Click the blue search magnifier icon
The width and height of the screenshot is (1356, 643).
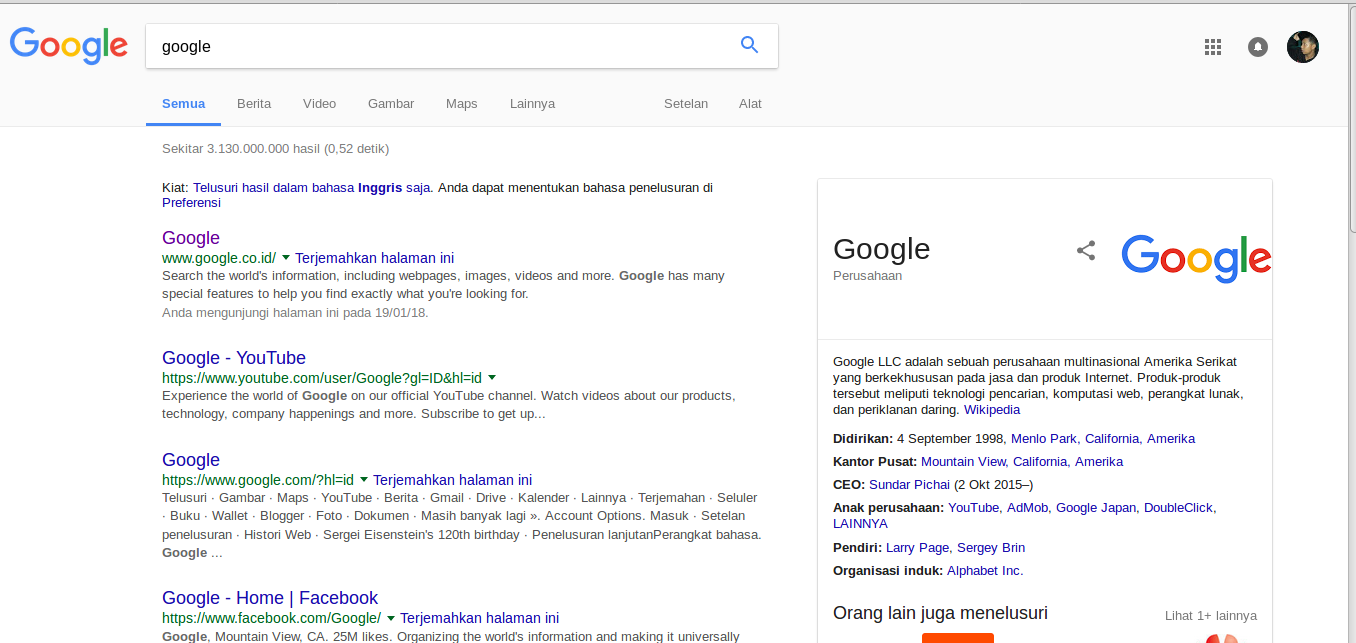[x=749, y=45]
